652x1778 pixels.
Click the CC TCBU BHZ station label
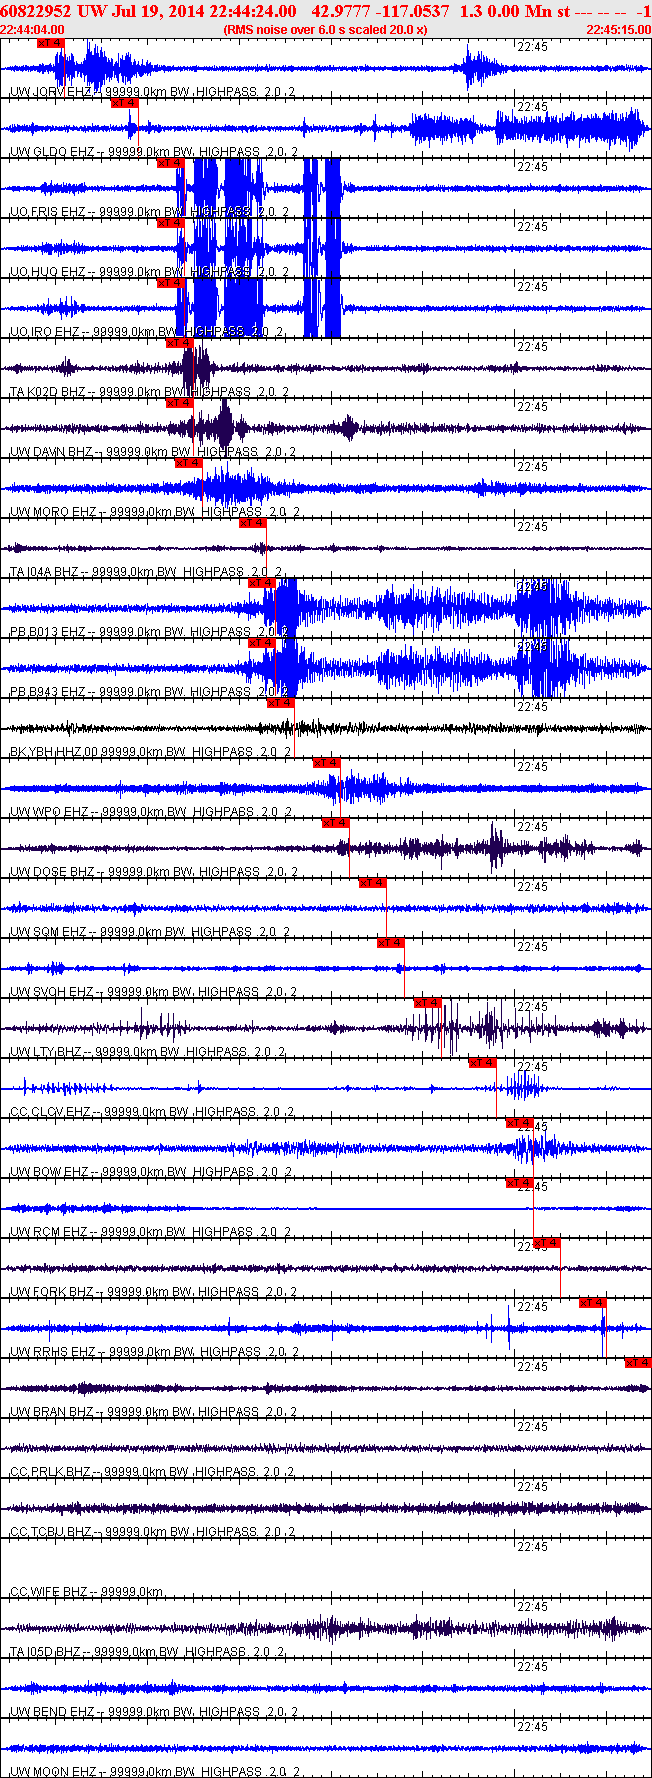[152, 1532]
